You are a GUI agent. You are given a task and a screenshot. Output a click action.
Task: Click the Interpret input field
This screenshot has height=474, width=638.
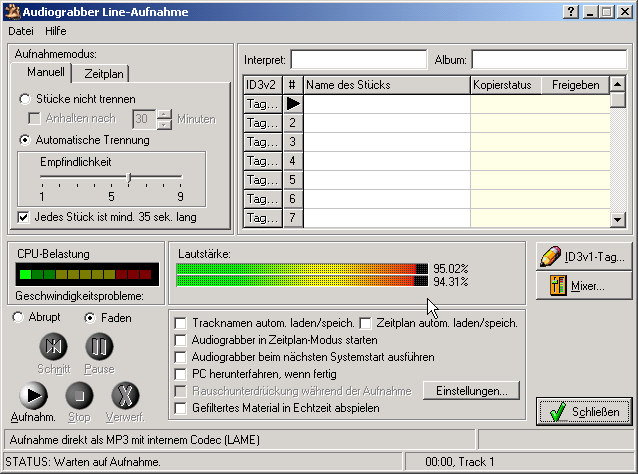coord(359,60)
